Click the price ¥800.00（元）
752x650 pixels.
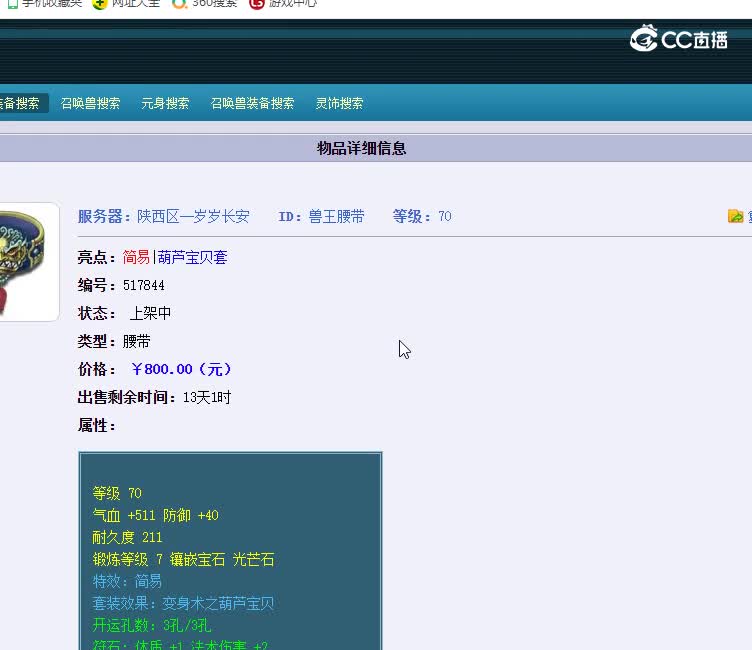pos(182,369)
